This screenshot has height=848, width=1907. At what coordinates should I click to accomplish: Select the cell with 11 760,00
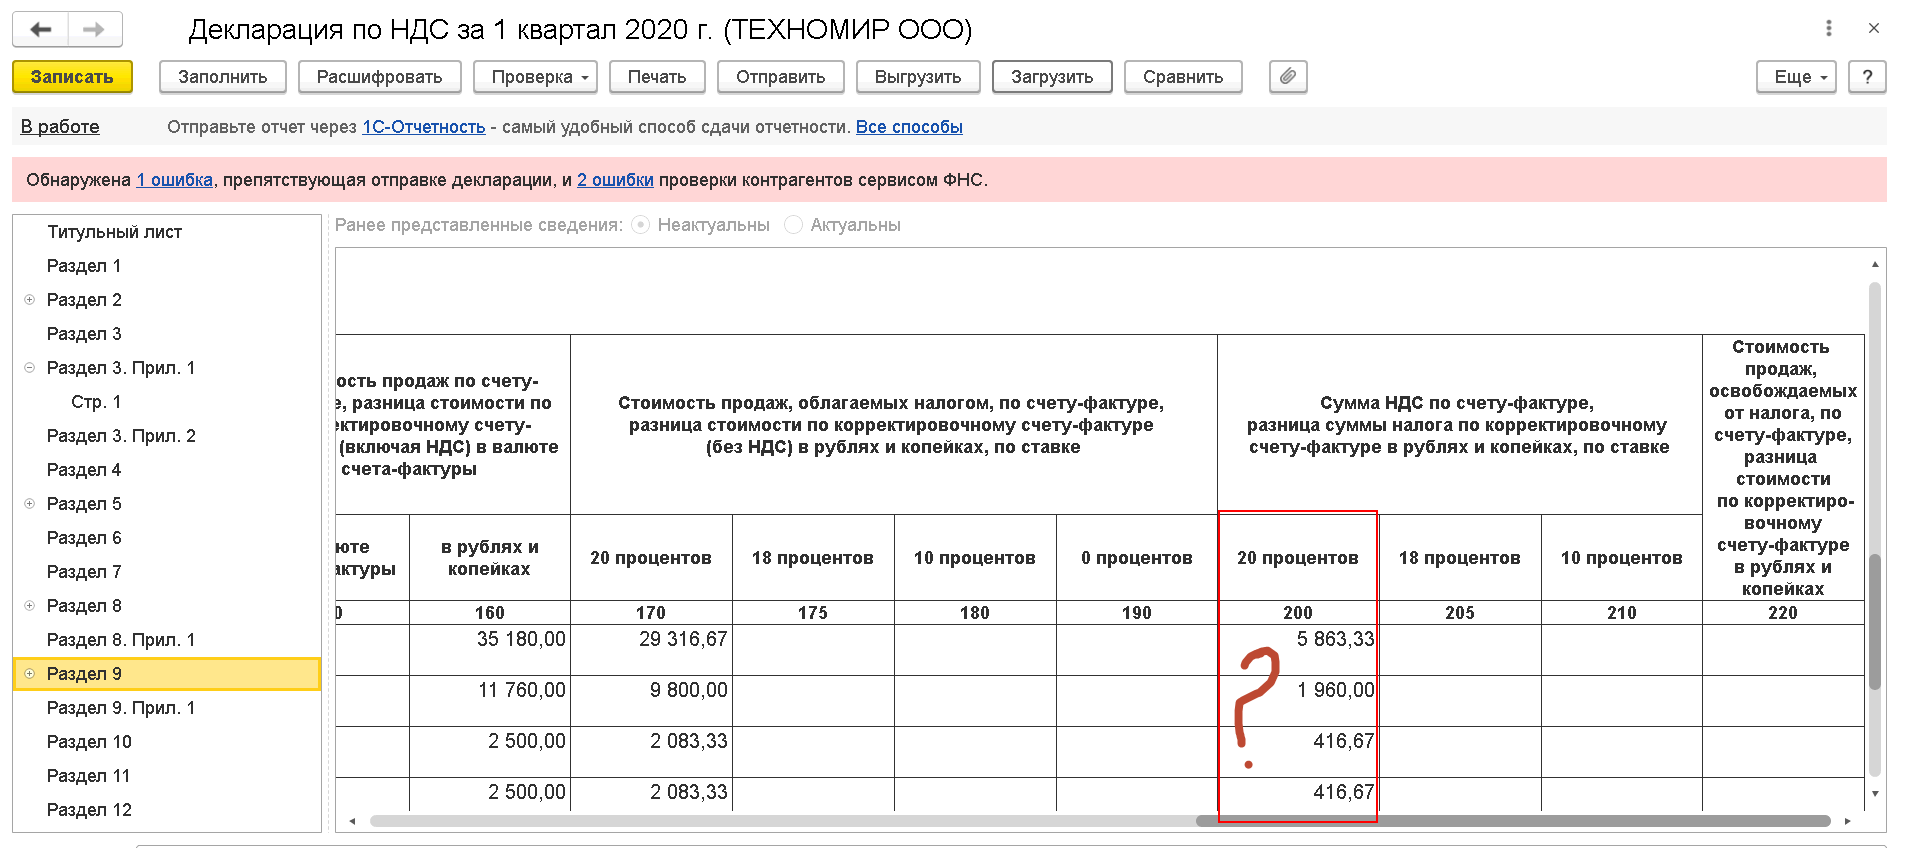tap(490, 701)
